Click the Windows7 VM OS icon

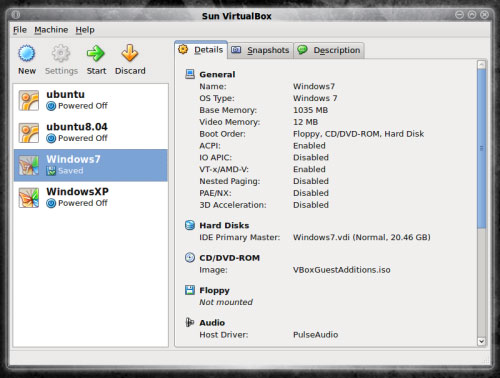29,165
